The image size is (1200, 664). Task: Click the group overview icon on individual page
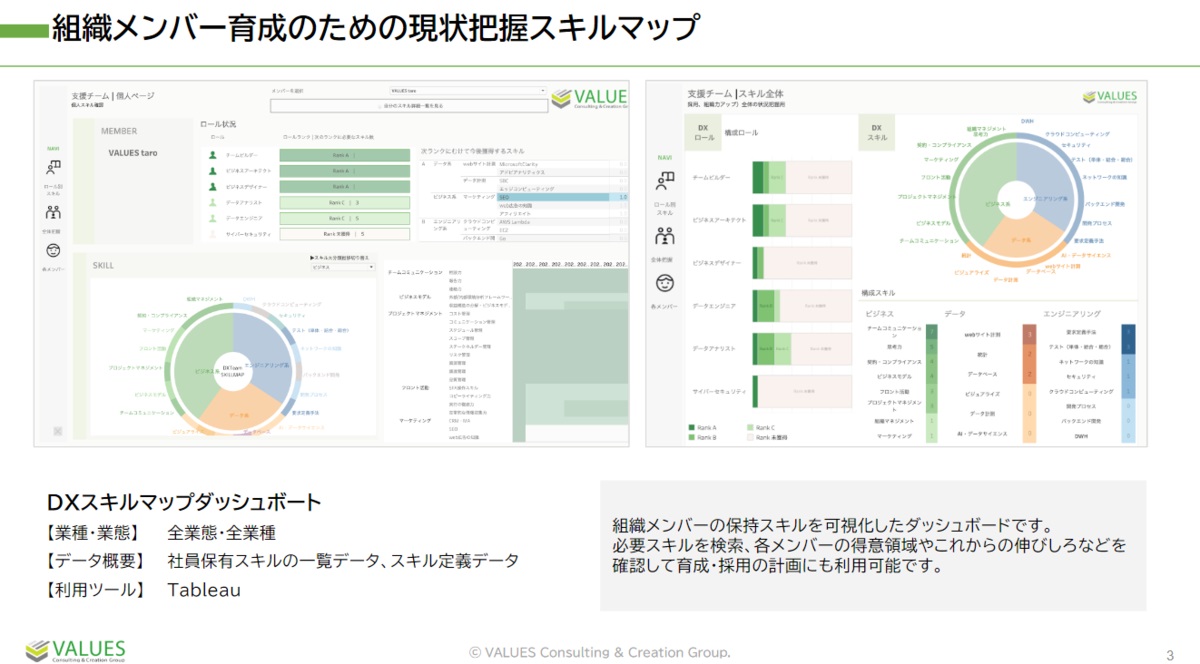point(53,213)
